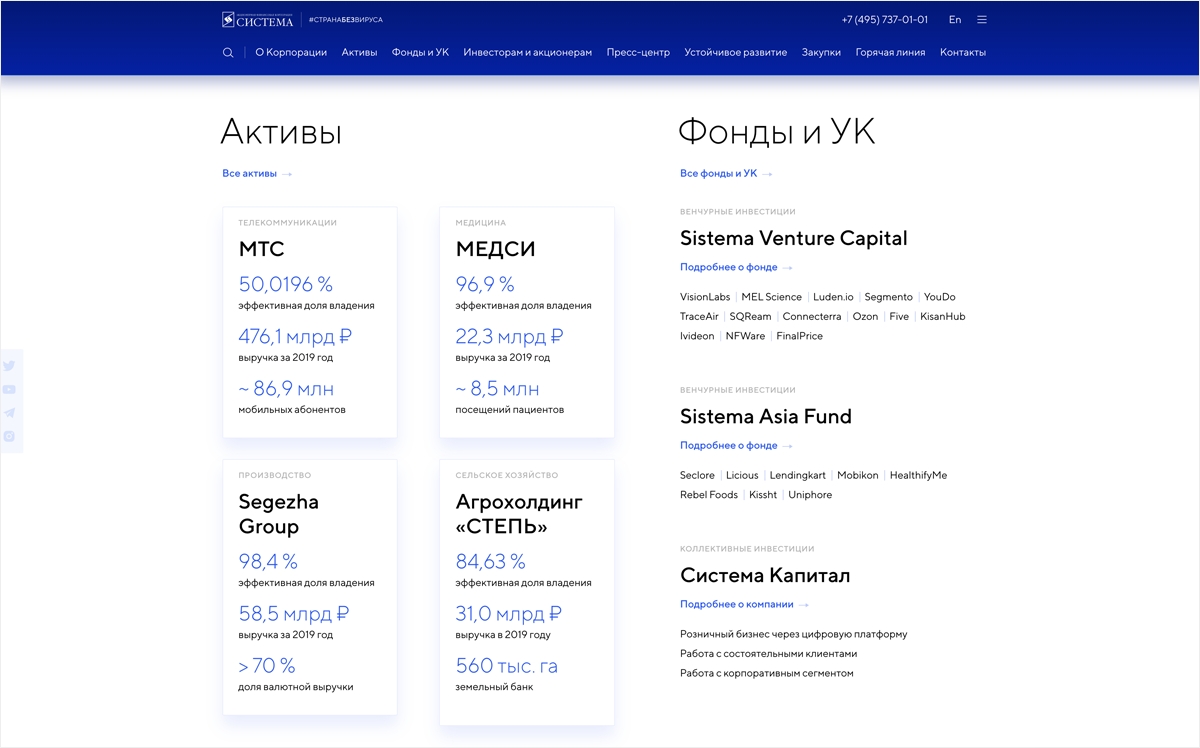
Task: Click Розничный бизнес через цифровую платформу
Action: [x=794, y=635]
